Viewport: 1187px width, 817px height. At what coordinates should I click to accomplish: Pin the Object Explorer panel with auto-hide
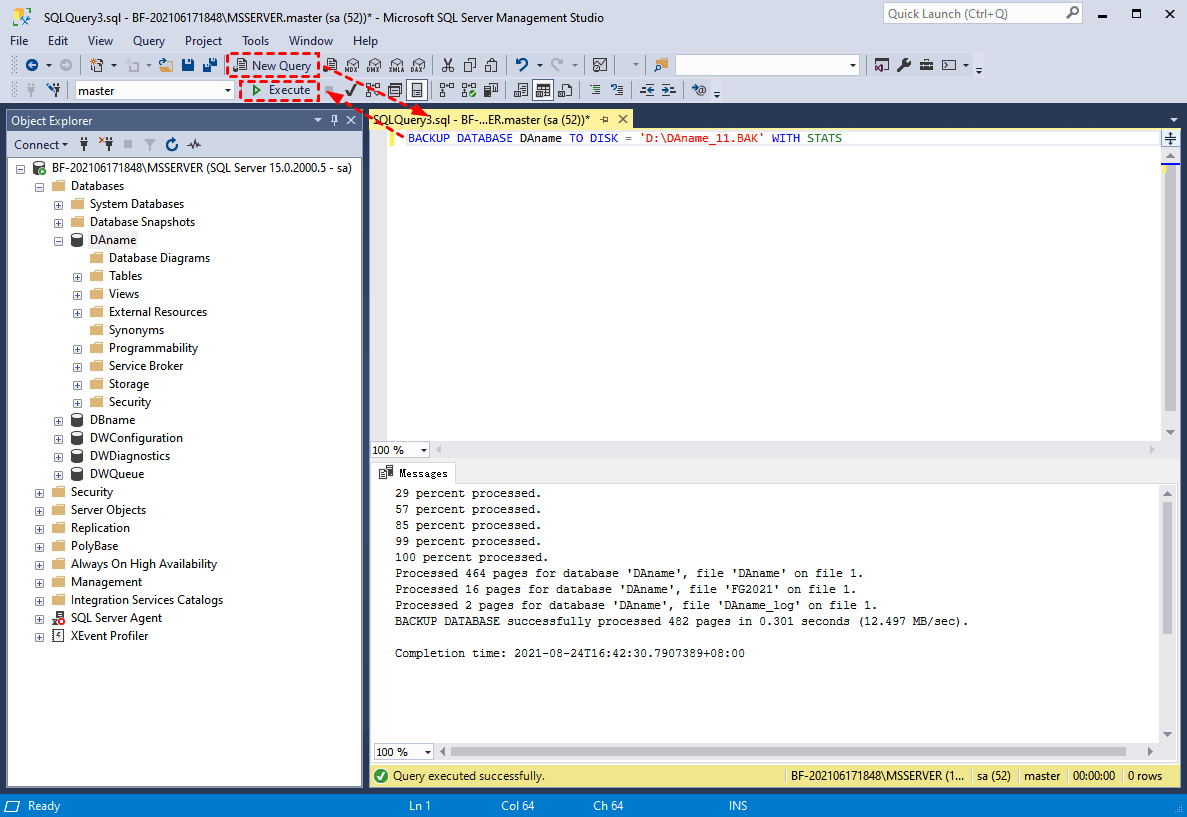tap(334, 120)
